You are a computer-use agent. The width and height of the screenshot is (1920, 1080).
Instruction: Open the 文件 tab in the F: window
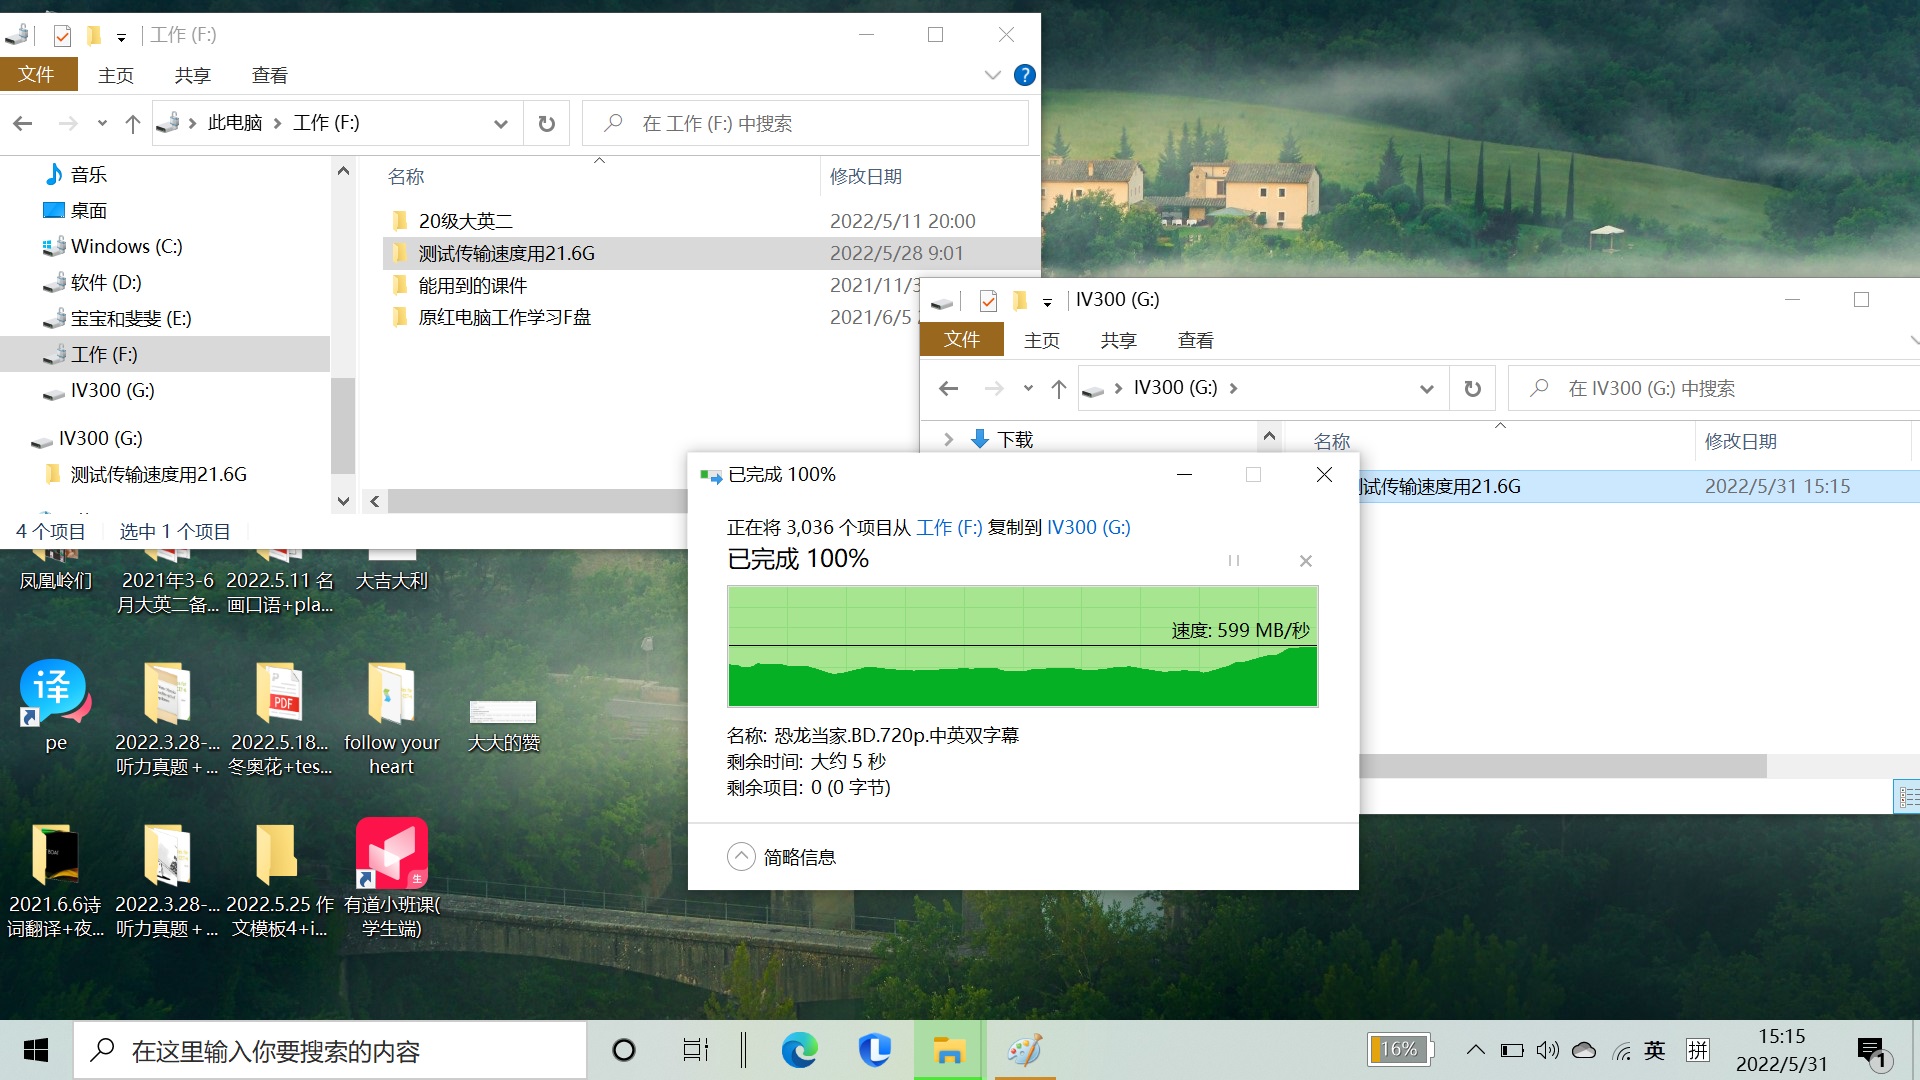click(x=38, y=74)
